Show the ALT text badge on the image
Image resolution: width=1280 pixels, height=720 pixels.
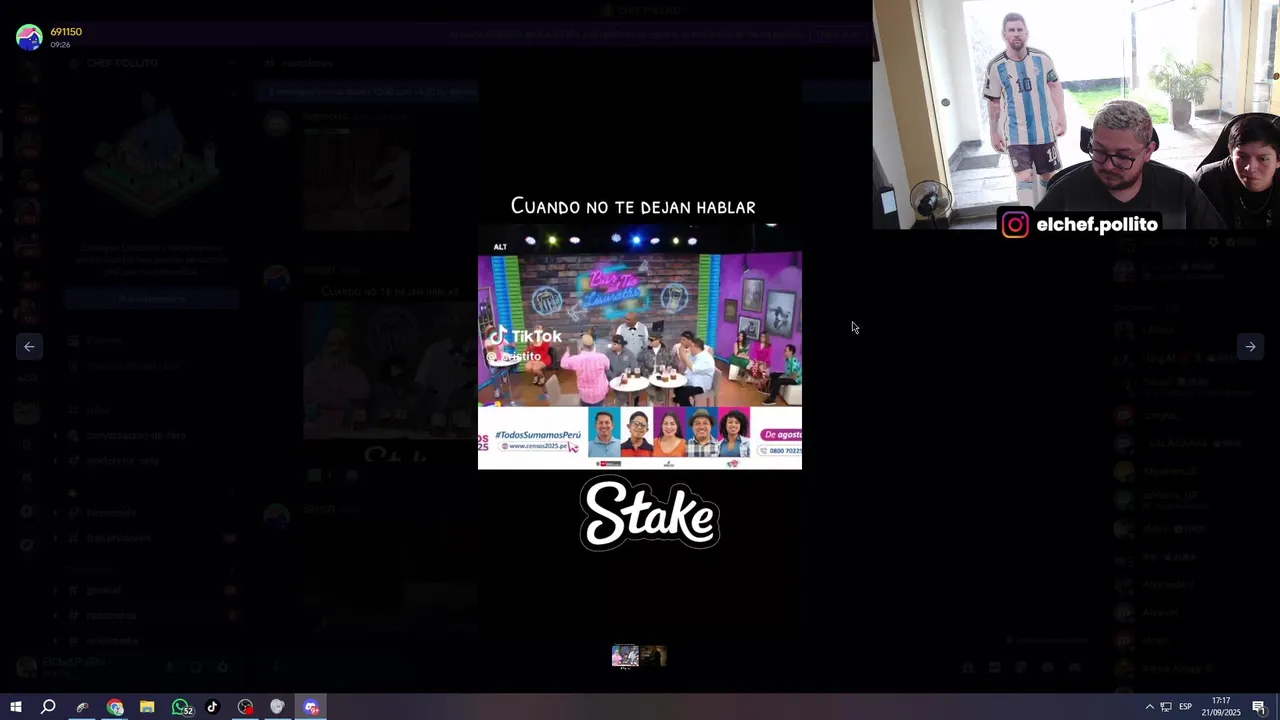500,247
